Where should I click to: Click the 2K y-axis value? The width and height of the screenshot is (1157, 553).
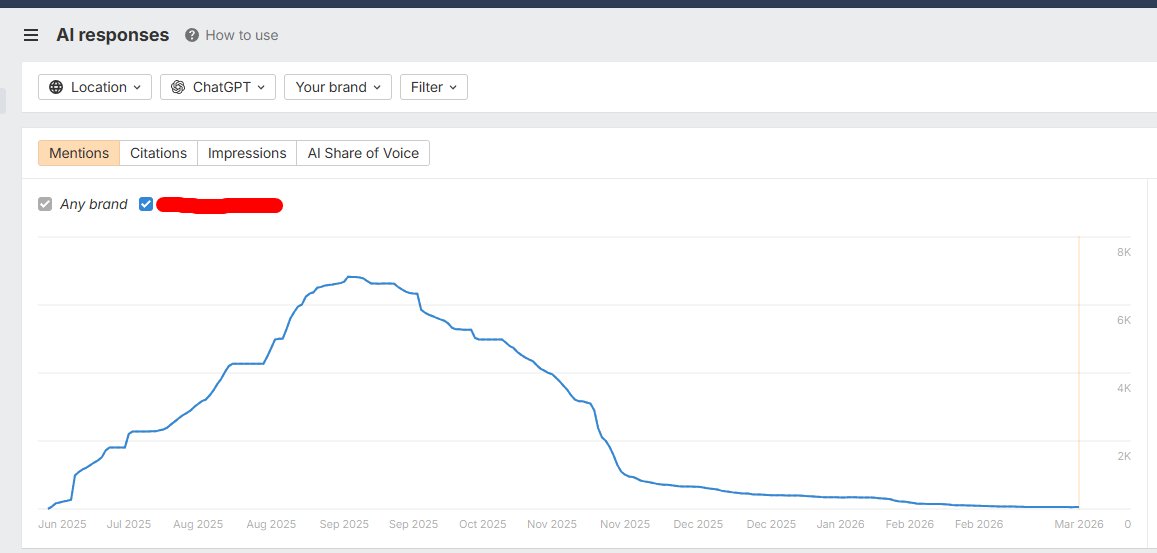tap(1124, 456)
